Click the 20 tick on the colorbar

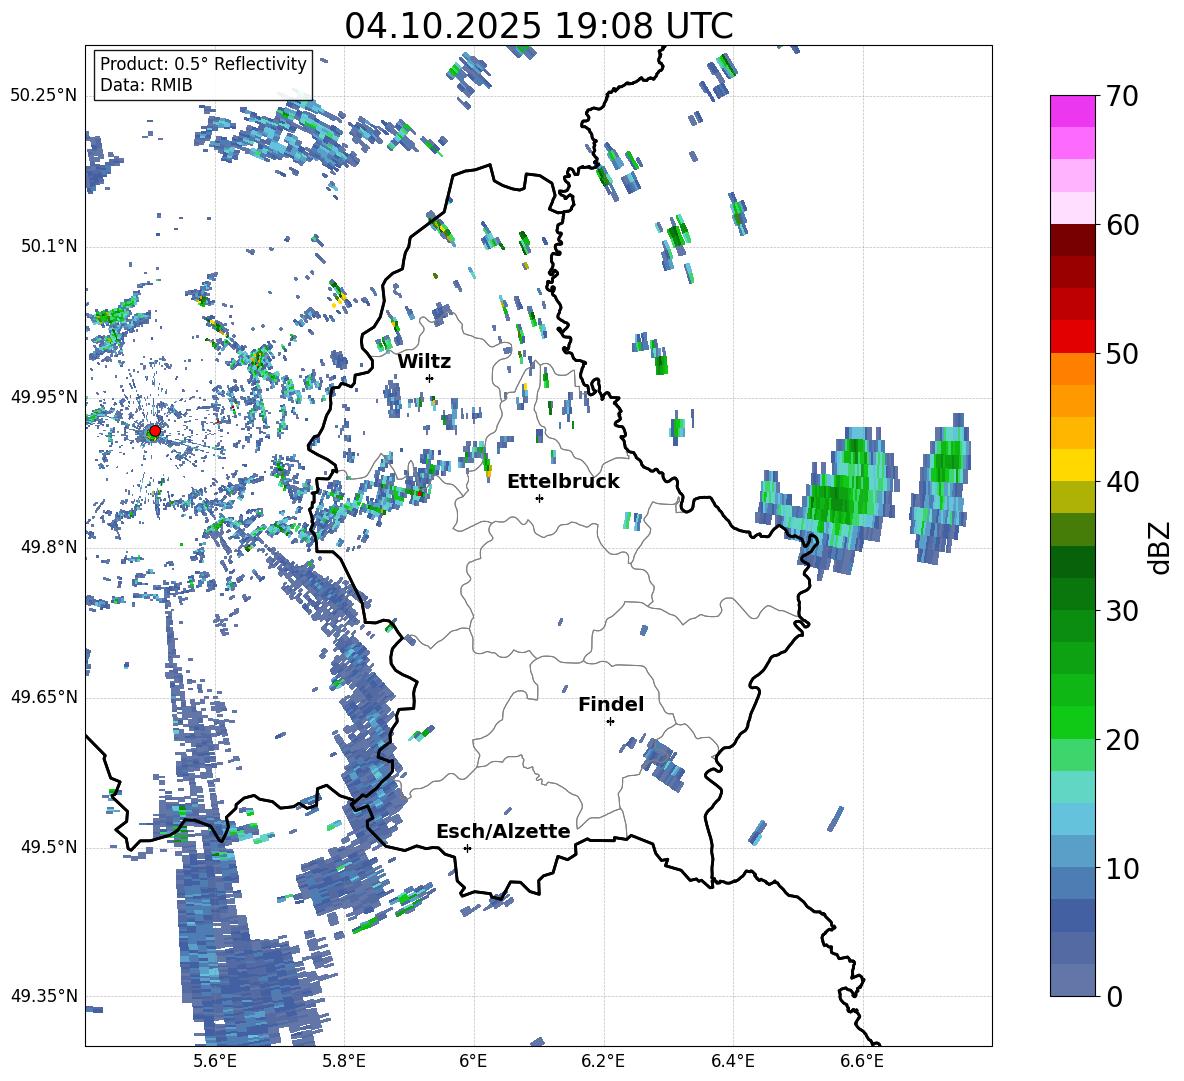coord(1121,740)
